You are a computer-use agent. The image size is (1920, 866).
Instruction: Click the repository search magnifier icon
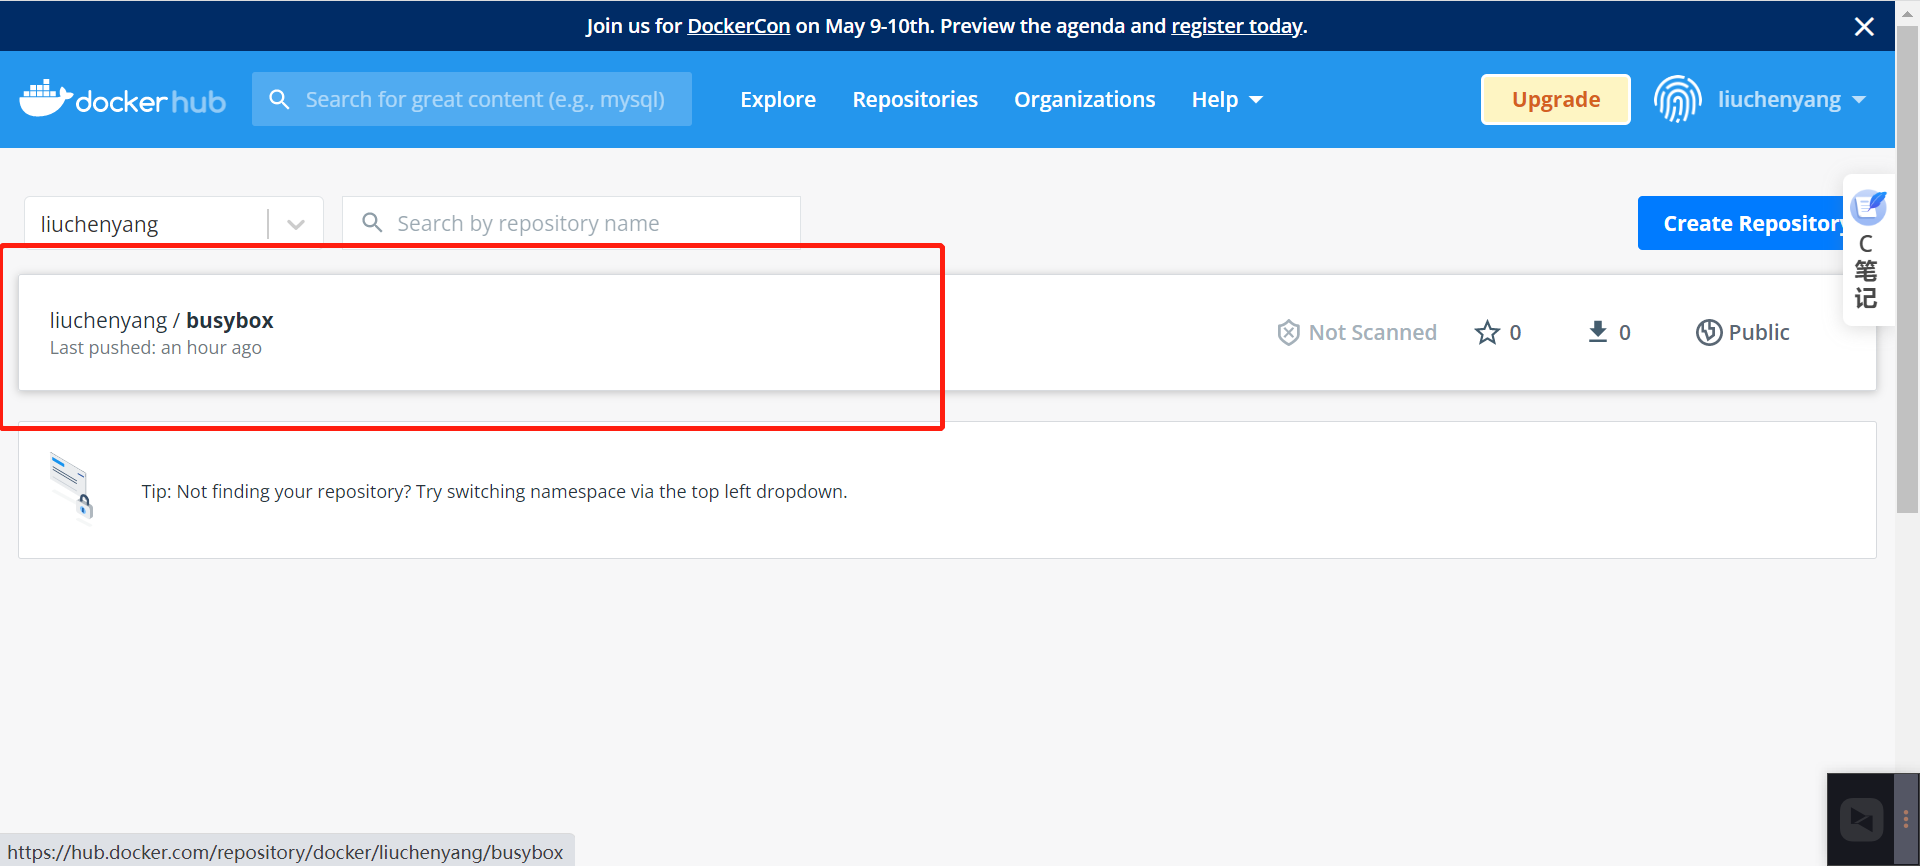(x=372, y=222)
